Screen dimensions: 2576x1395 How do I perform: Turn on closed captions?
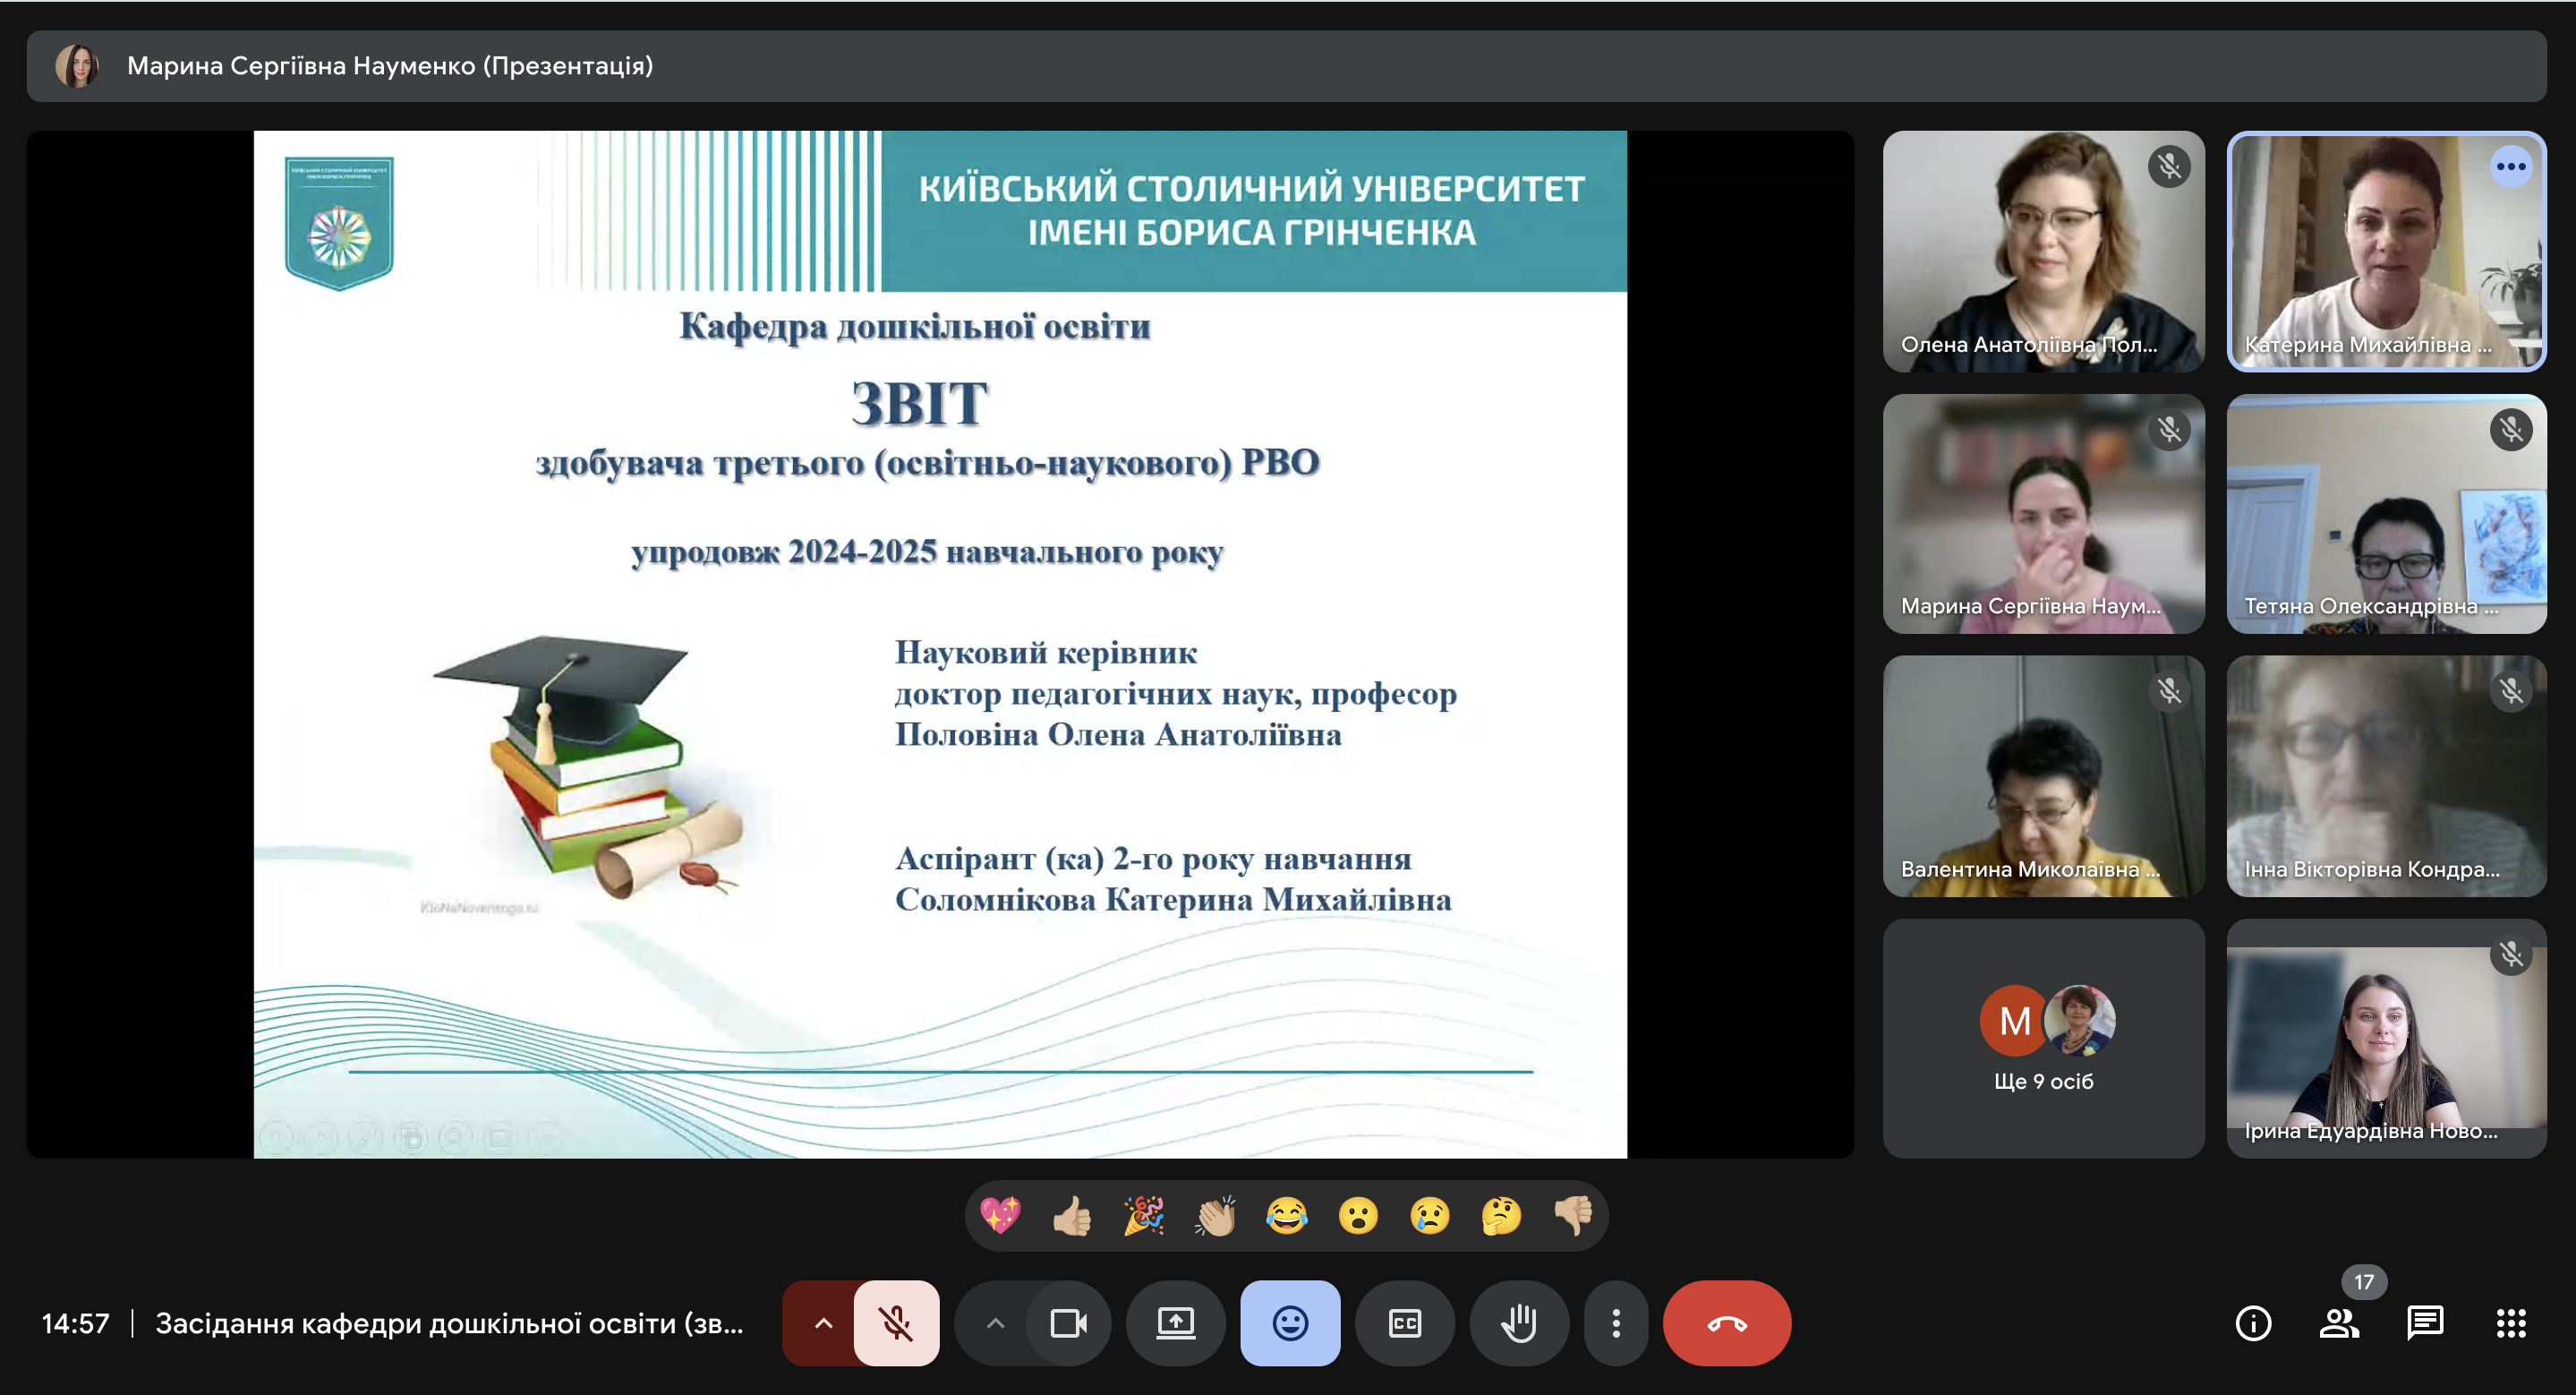pyautogui.click(x=1404, y=1323)
